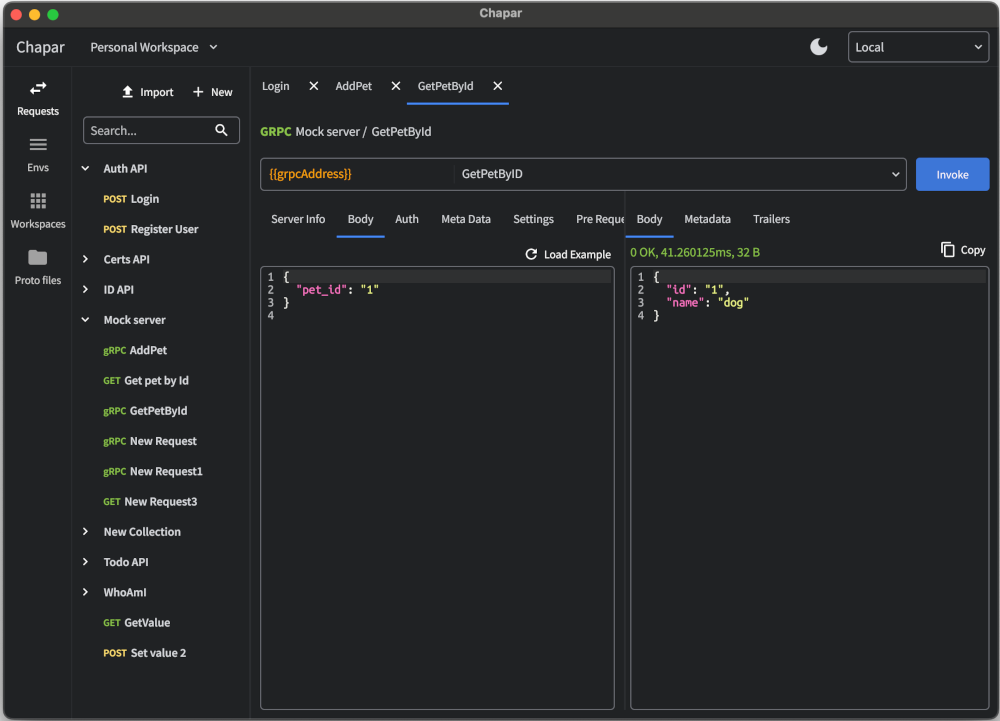
Task: Collapse the Auth API collection
Action: 85,168
